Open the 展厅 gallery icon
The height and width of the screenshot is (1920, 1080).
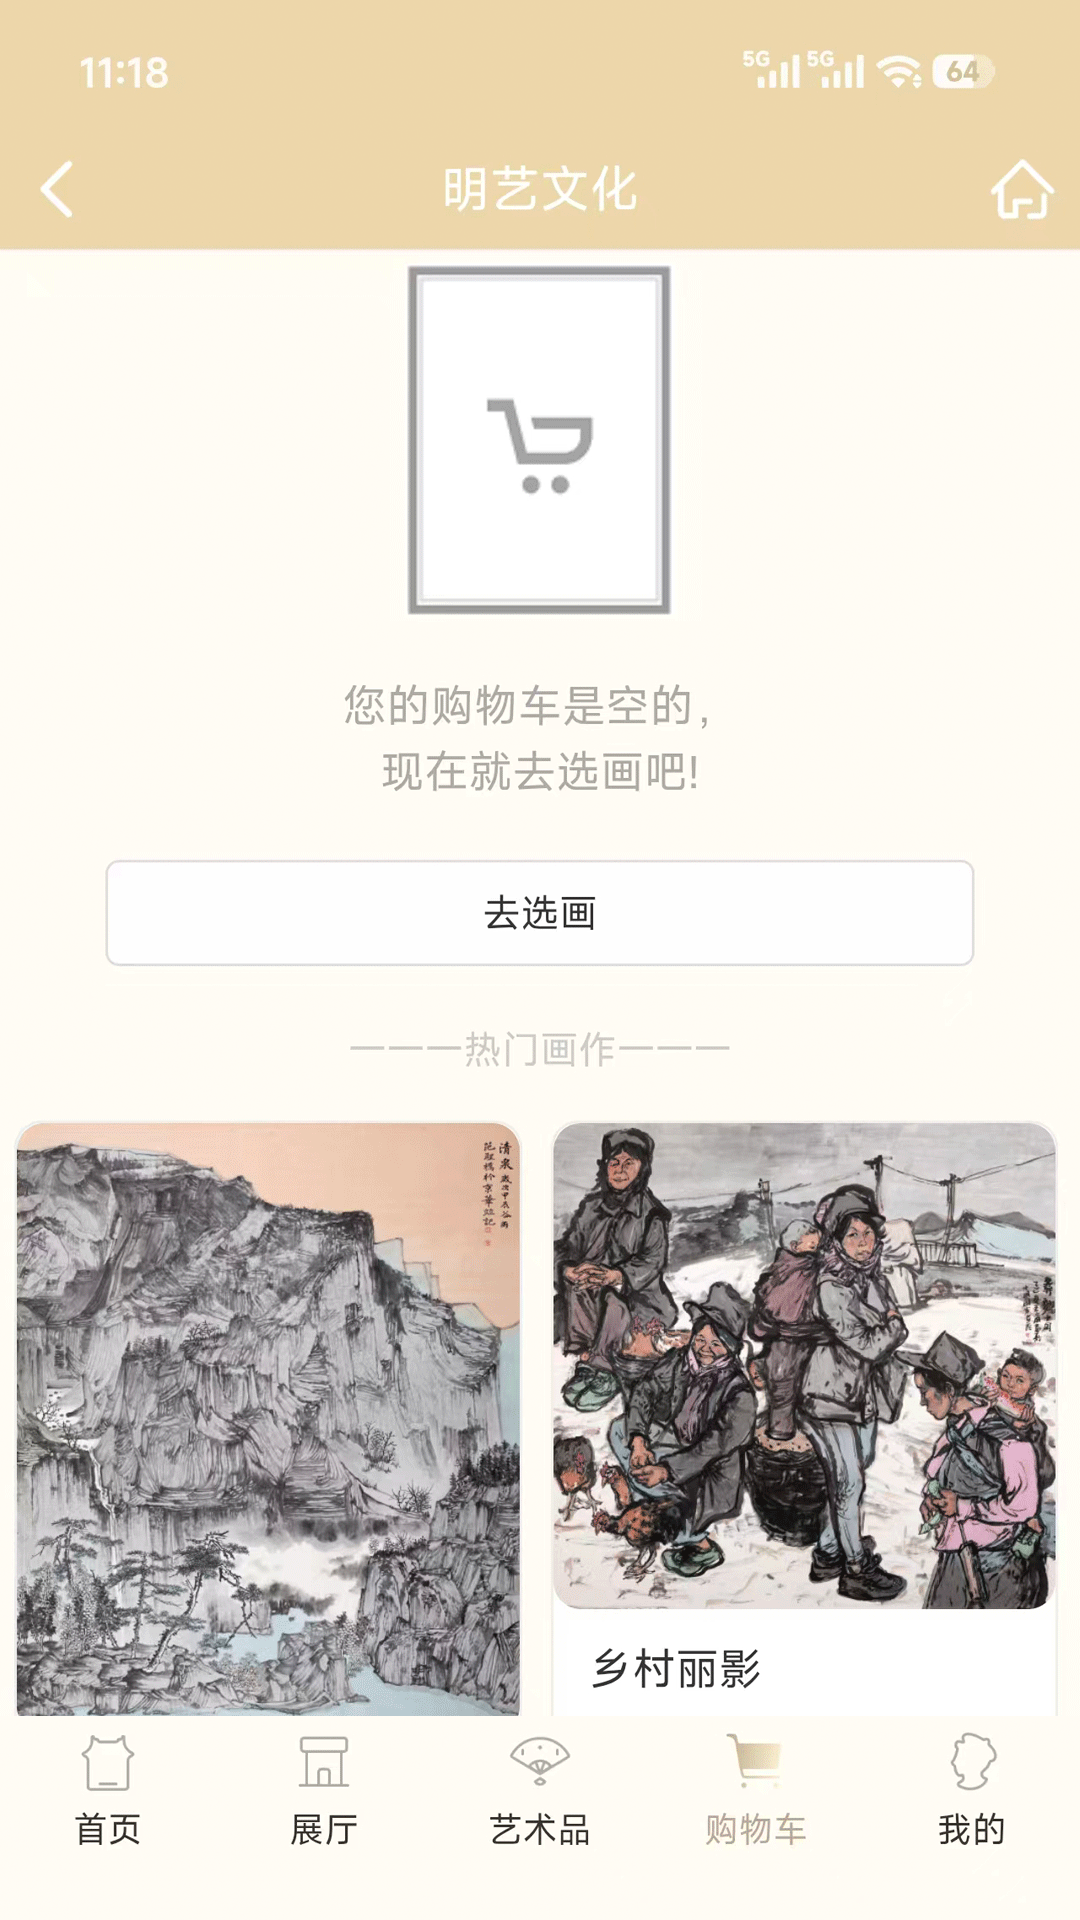[324, 1762]
